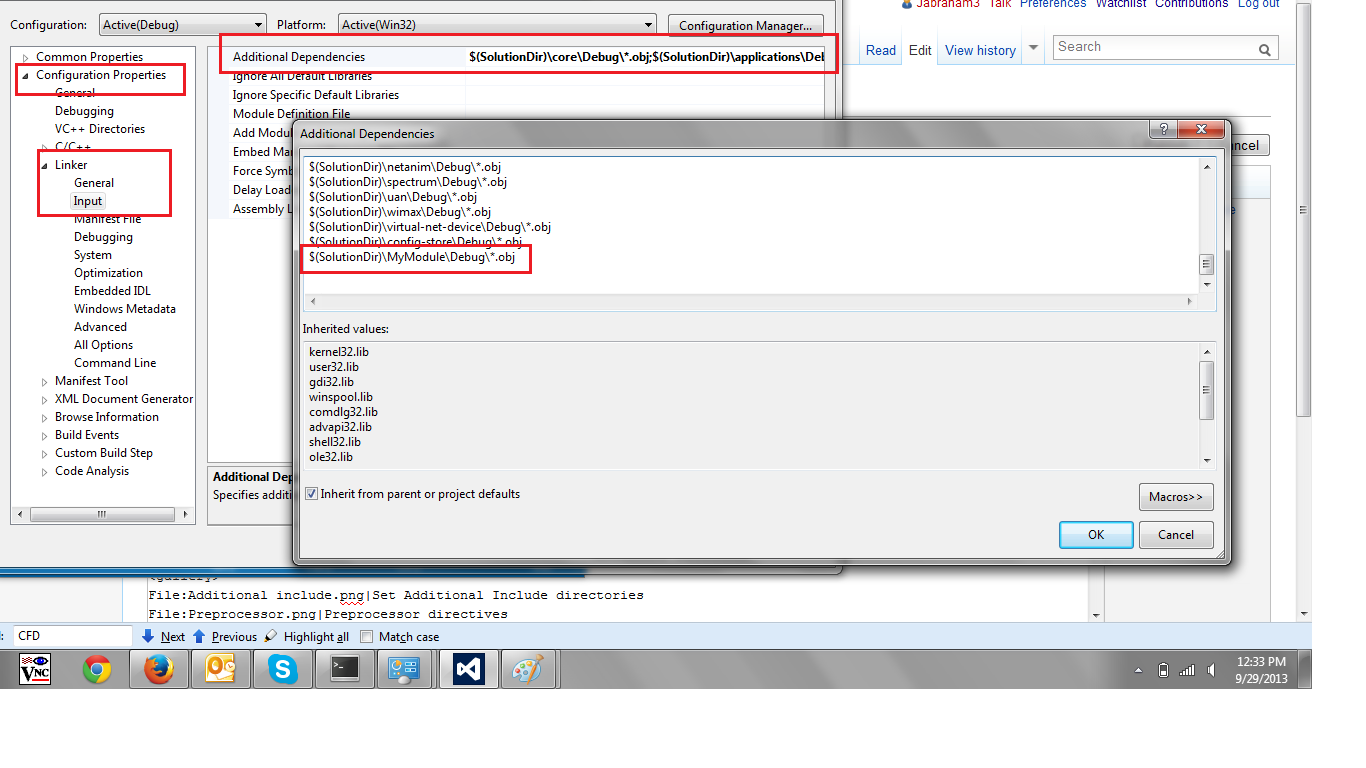
Task: Click the property tree horizontal scrollbar
Action: pos(102,515)
